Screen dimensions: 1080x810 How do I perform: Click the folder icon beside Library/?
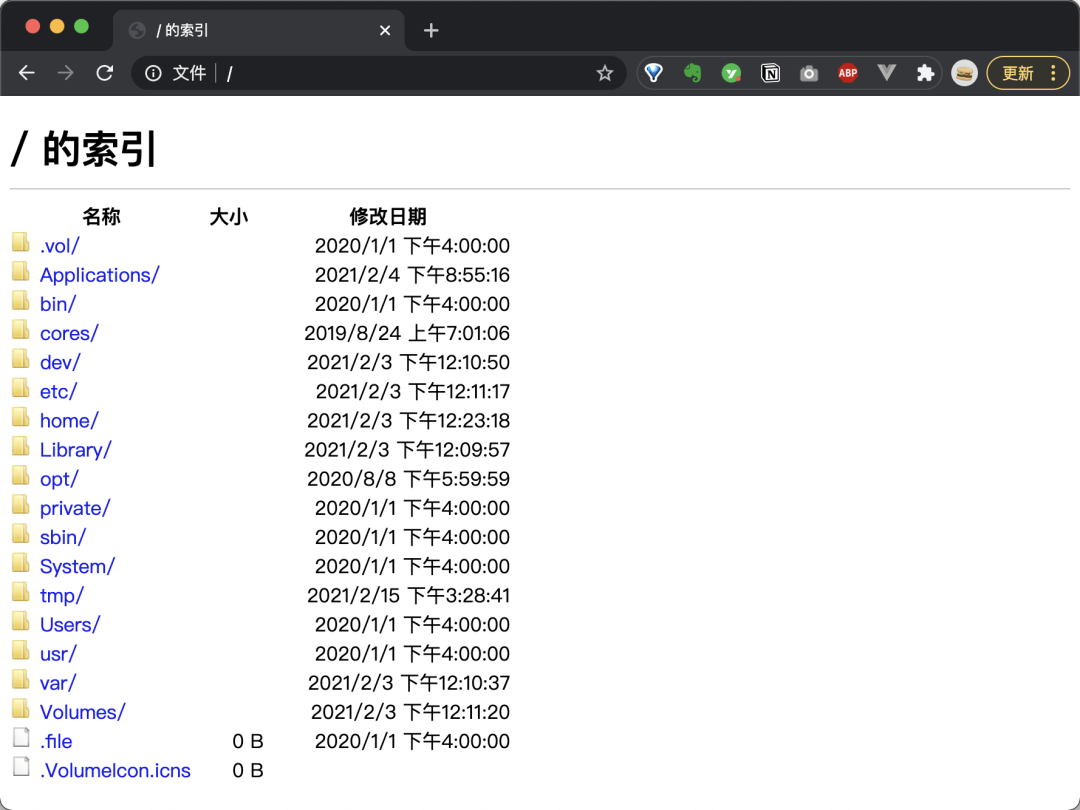(x=21, y=447)
